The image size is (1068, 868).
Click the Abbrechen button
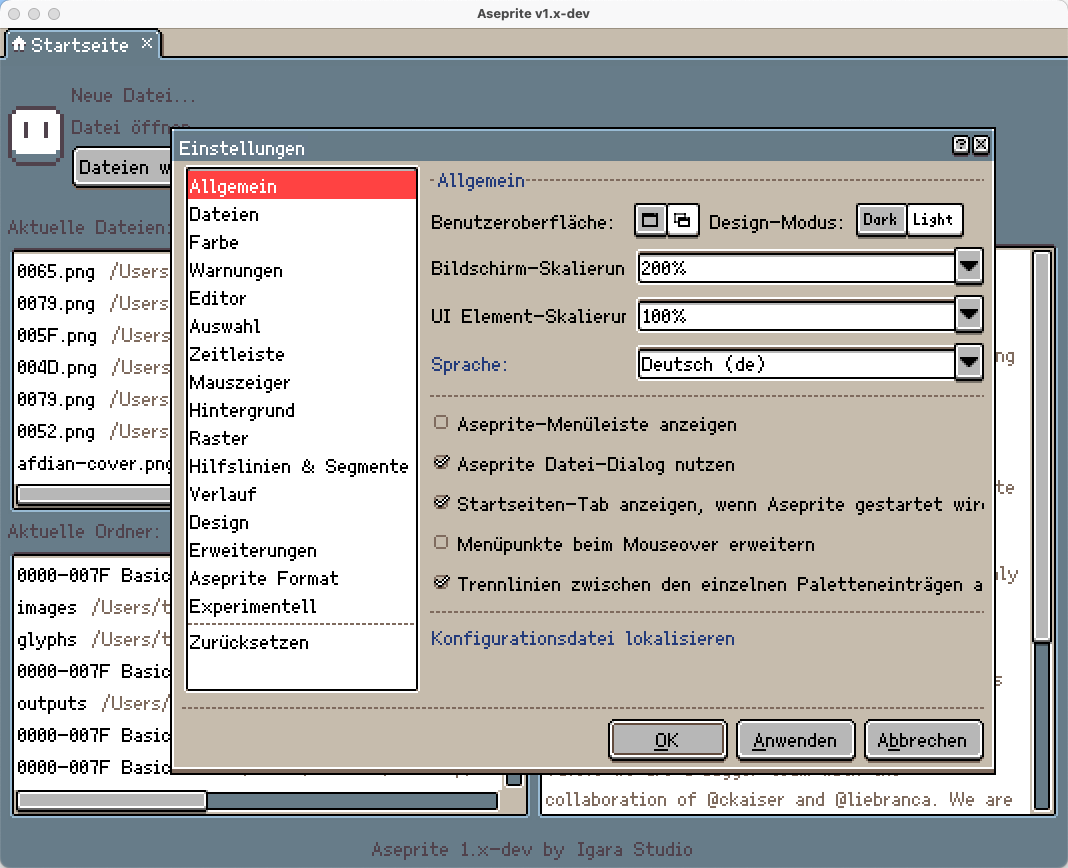(x=922, y=740)
